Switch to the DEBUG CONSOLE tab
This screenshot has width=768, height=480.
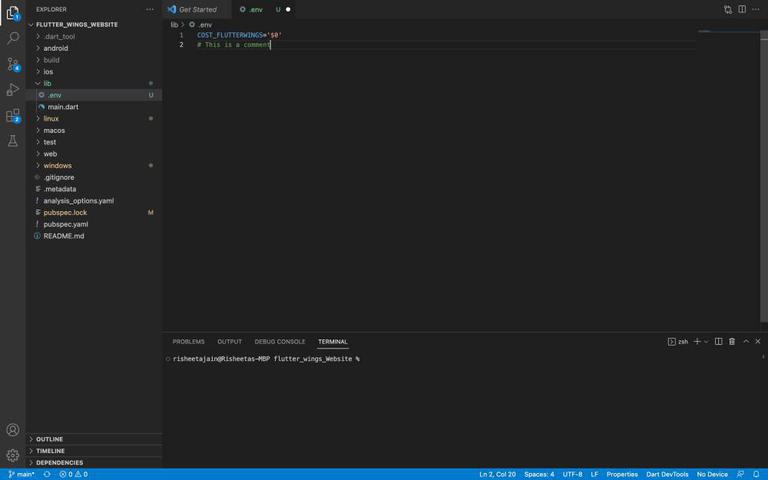coord(280,341)
